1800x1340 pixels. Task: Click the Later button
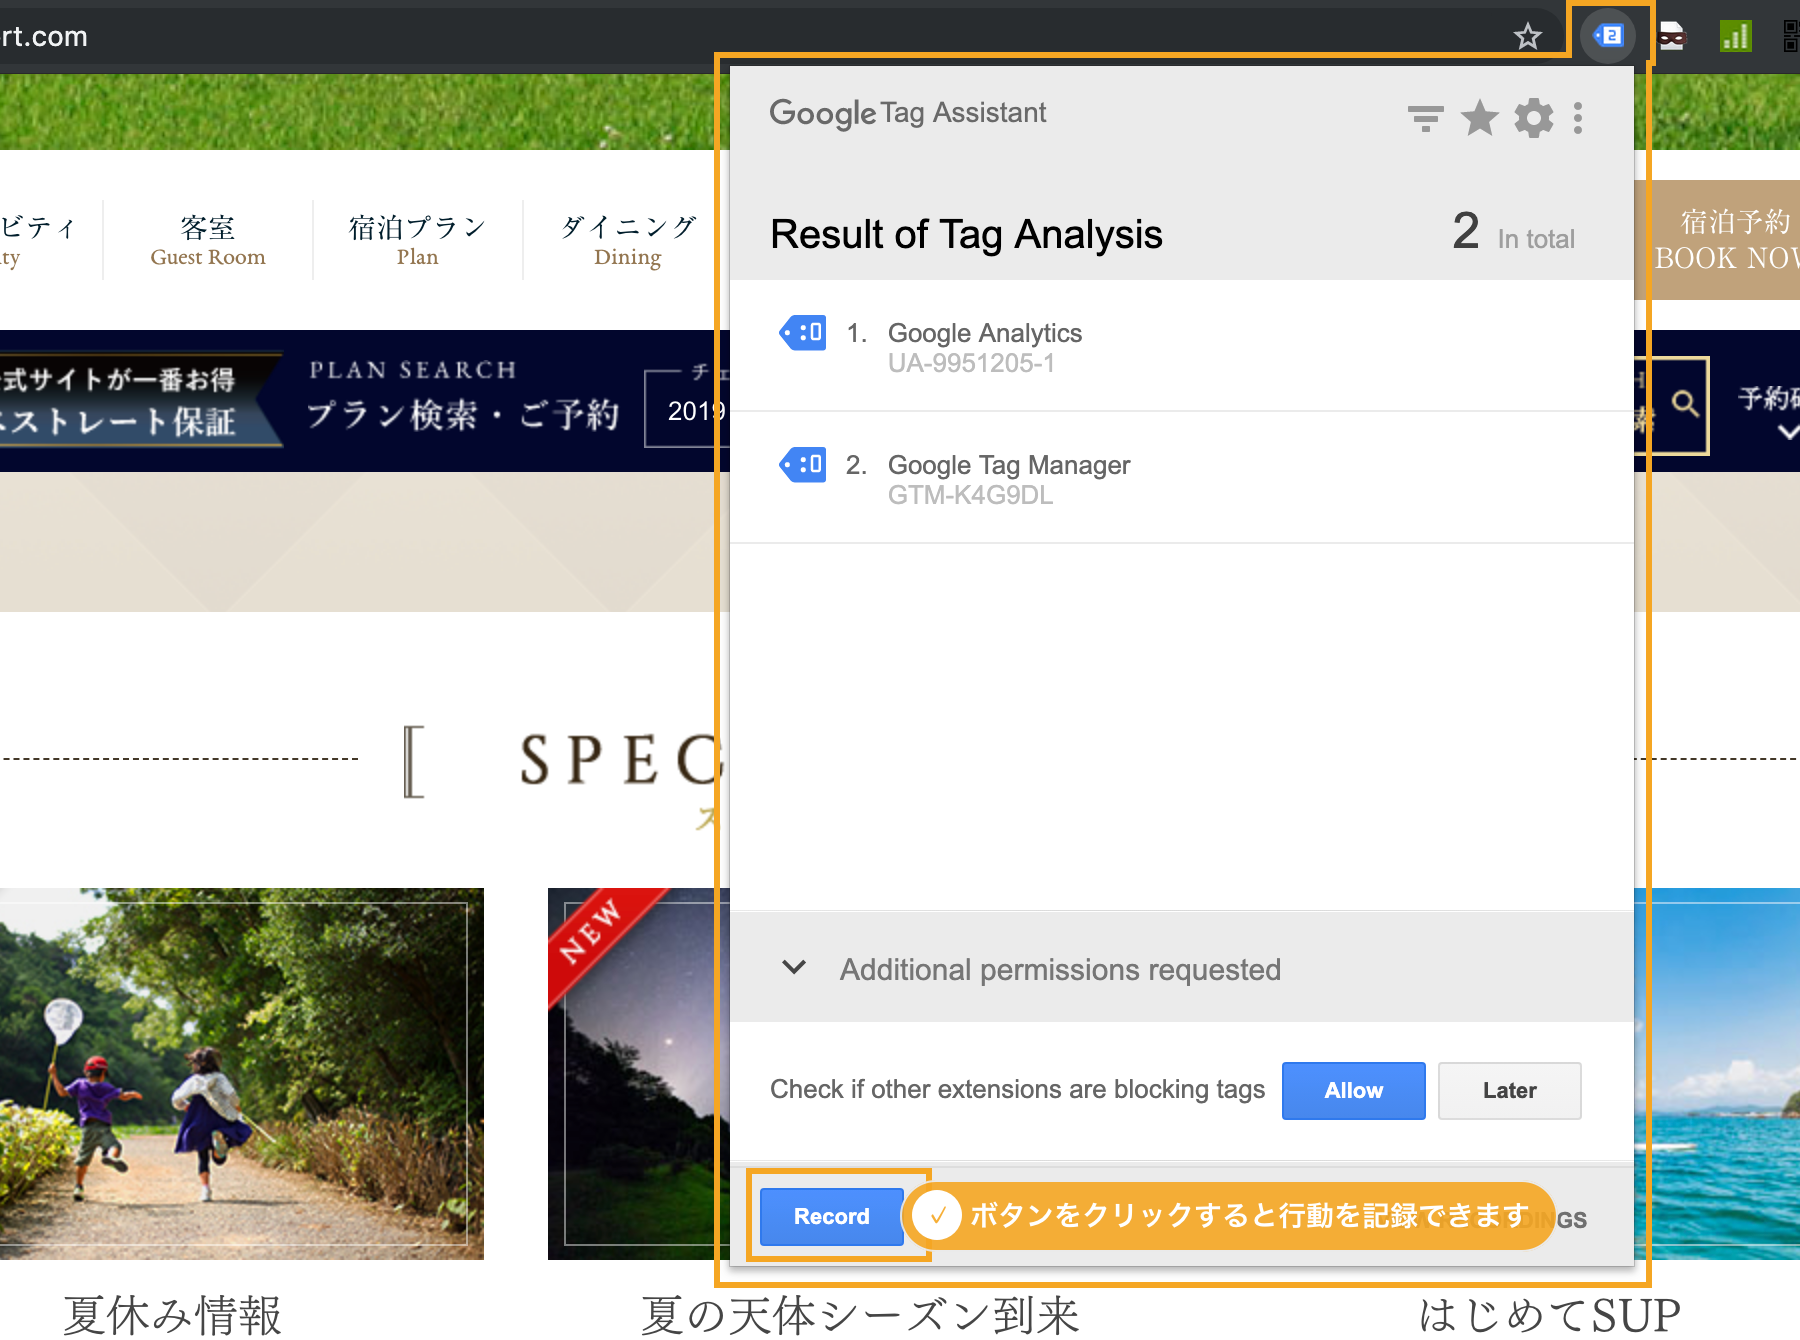point(1509,1090)
